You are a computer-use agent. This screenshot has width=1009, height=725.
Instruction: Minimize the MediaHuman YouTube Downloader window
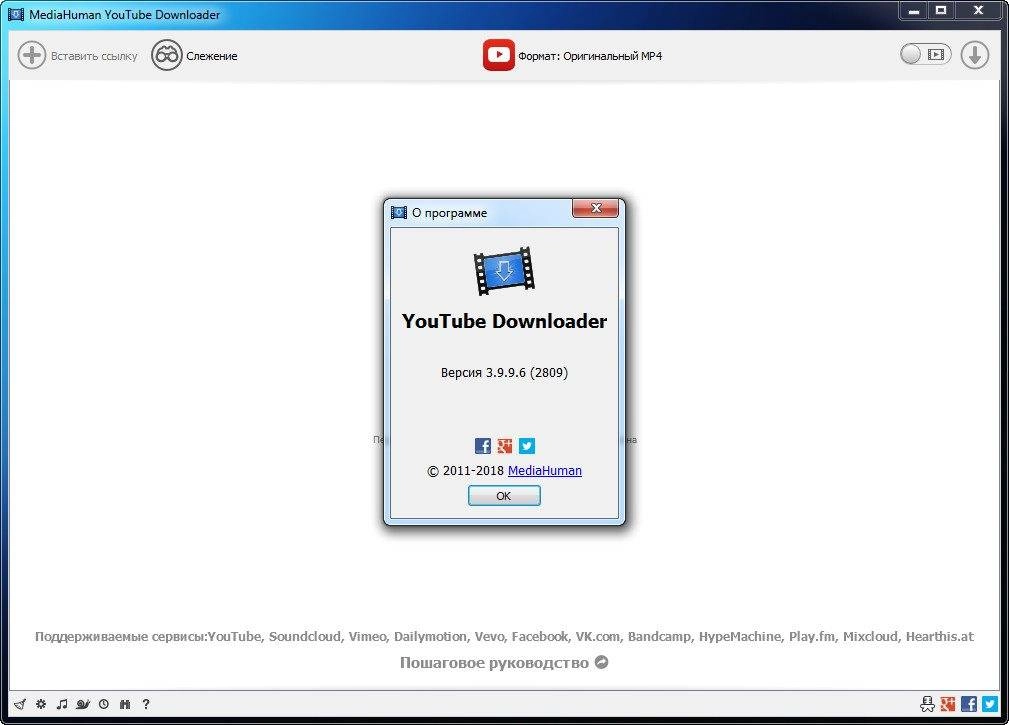(x=914, y=10)
